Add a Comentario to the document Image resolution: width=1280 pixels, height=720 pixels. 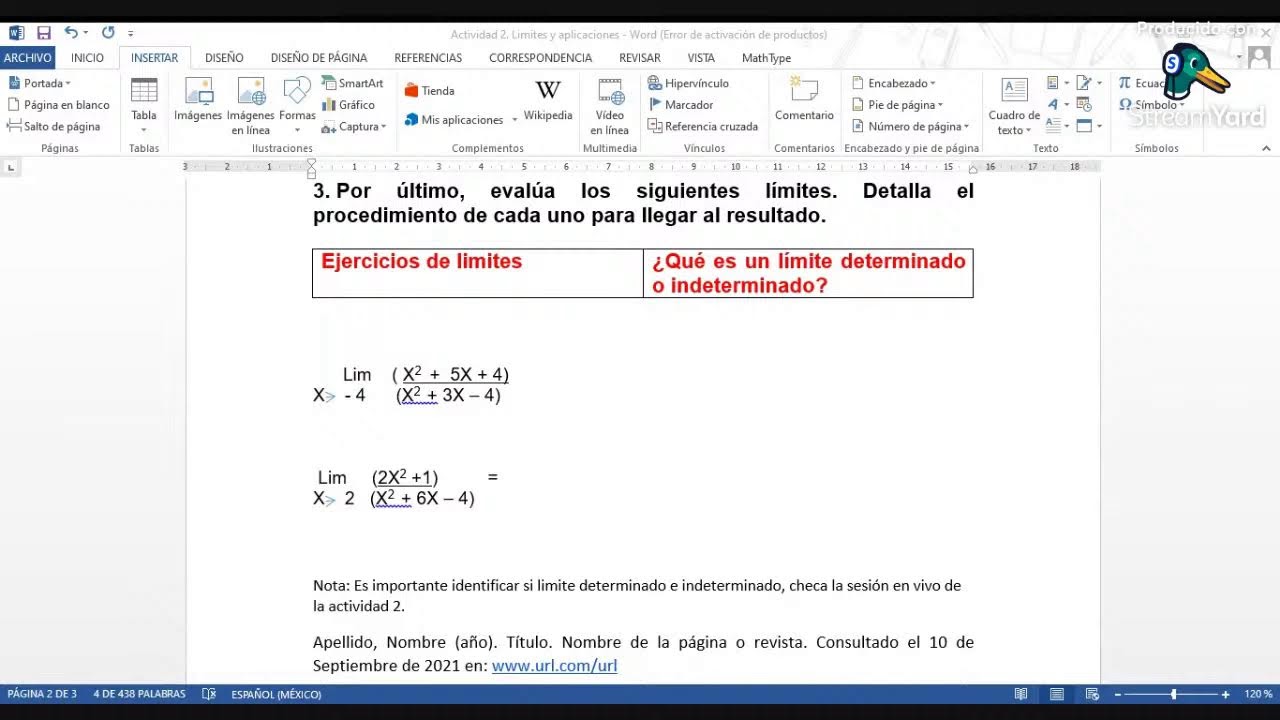pyautogui.click(x=804, y=100)
